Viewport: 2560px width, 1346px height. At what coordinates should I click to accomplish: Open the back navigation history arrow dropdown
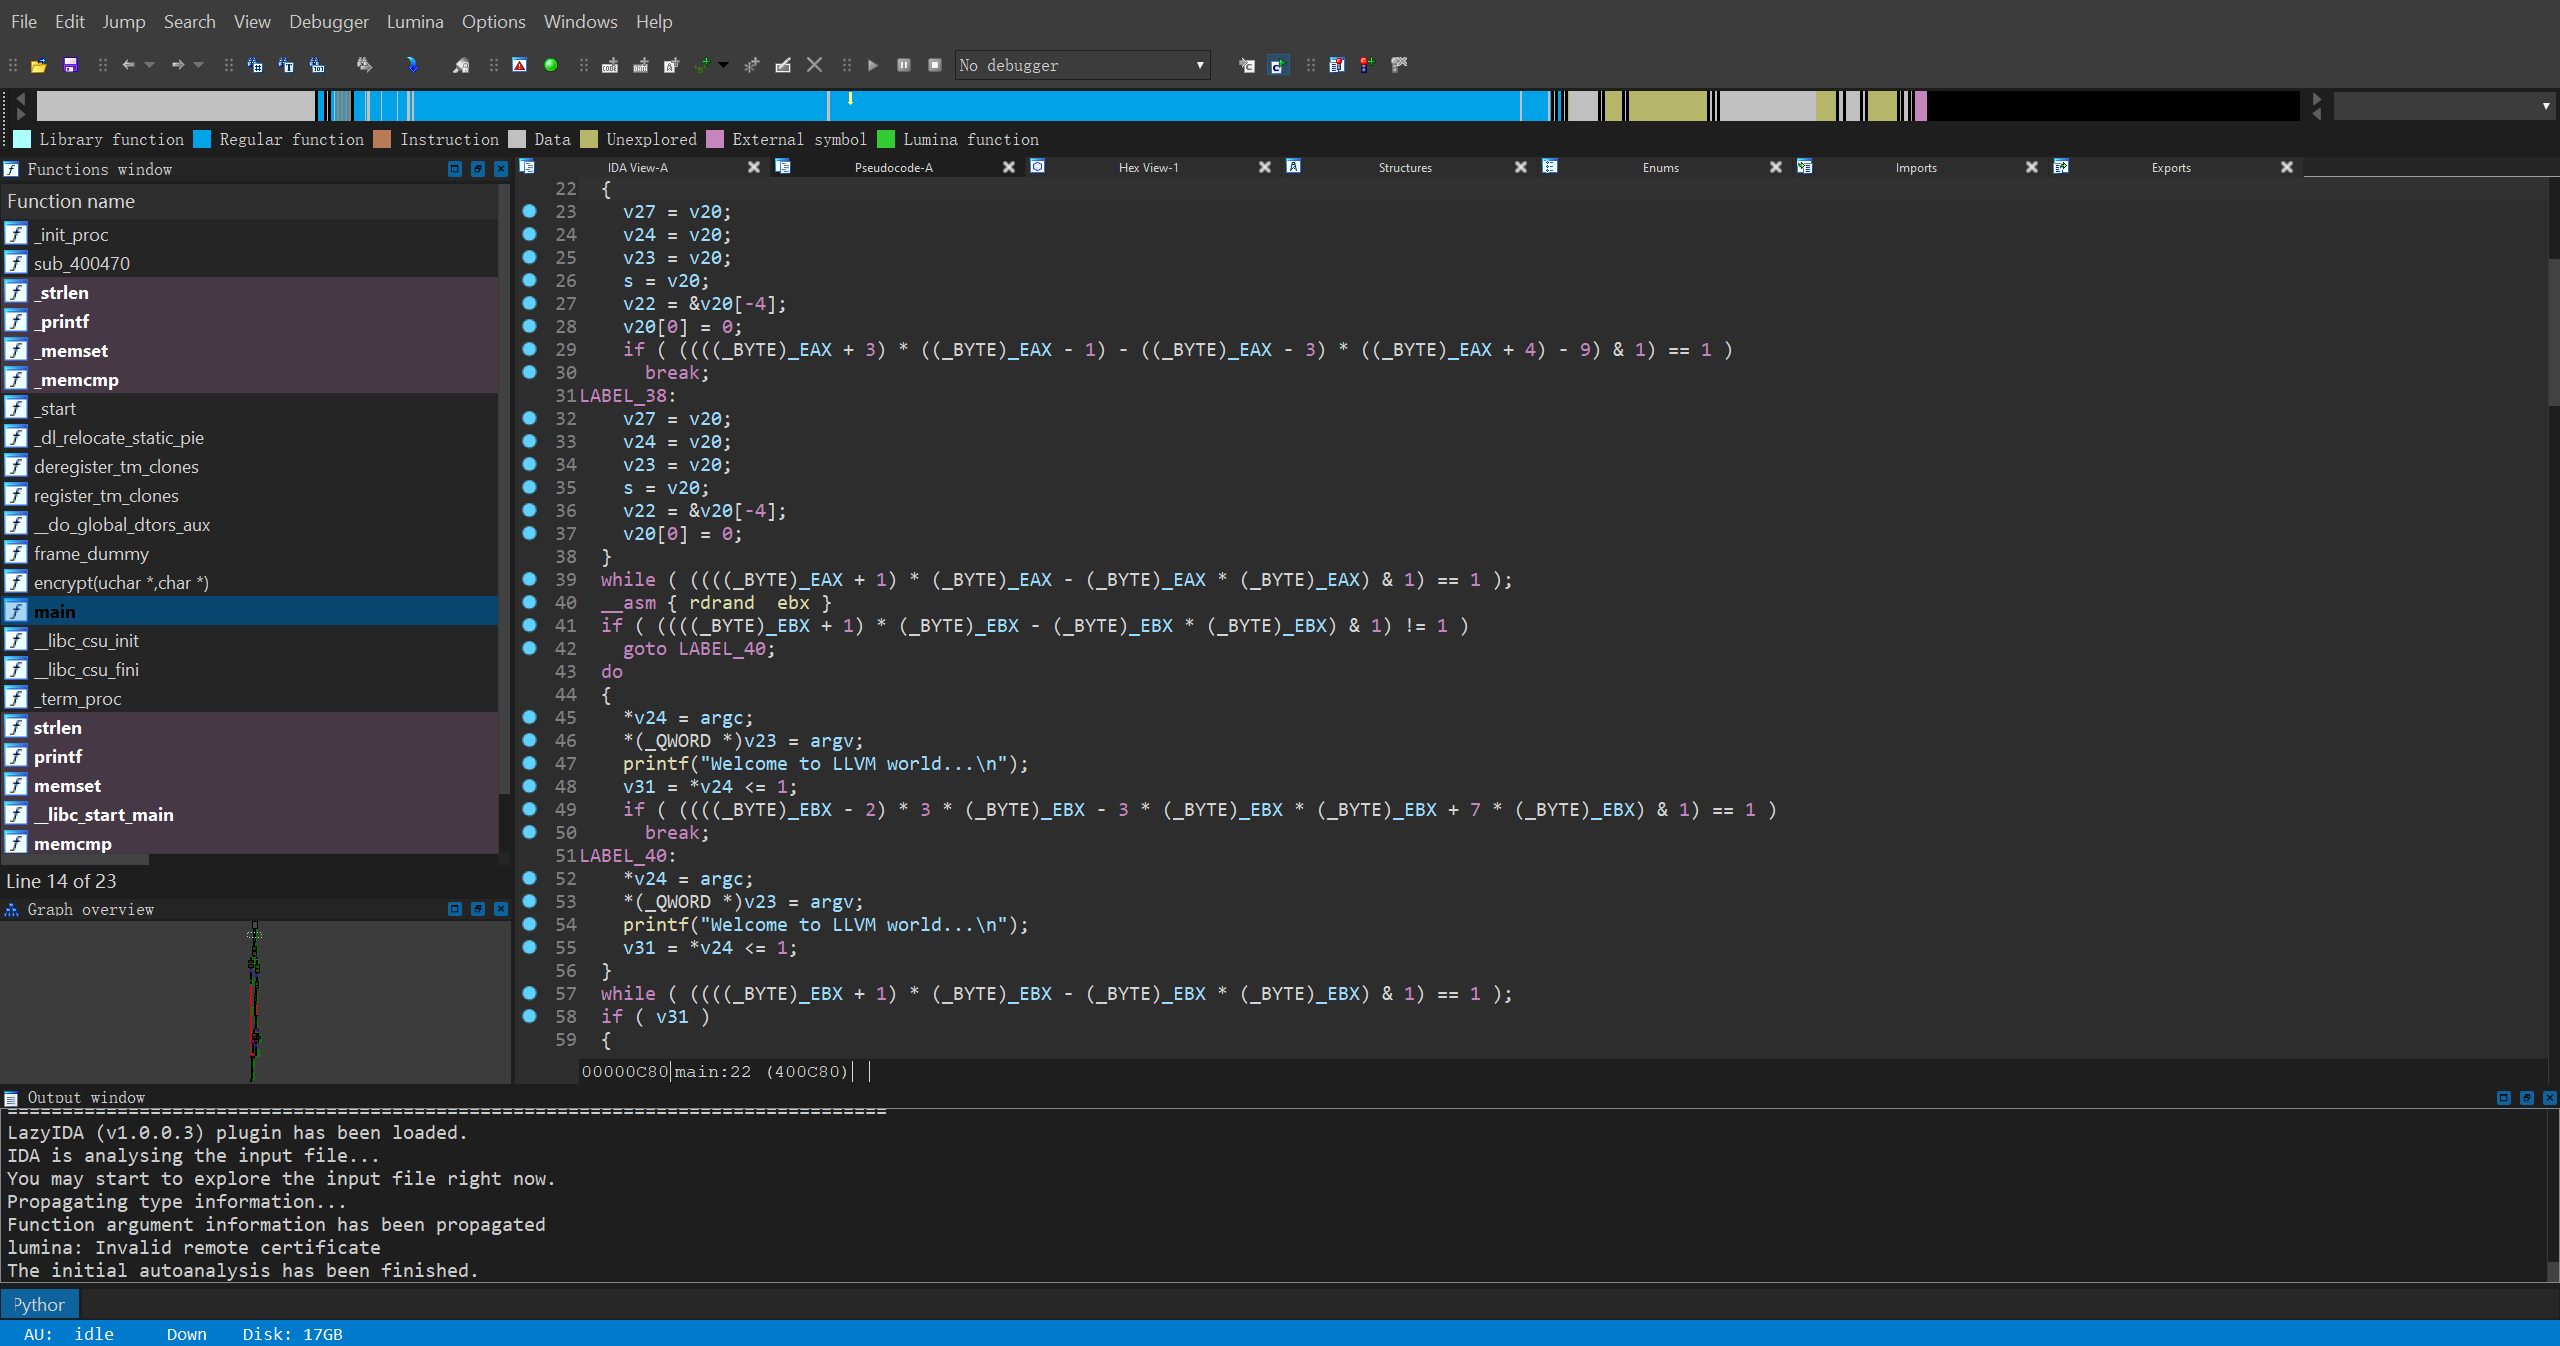[150, 65]
